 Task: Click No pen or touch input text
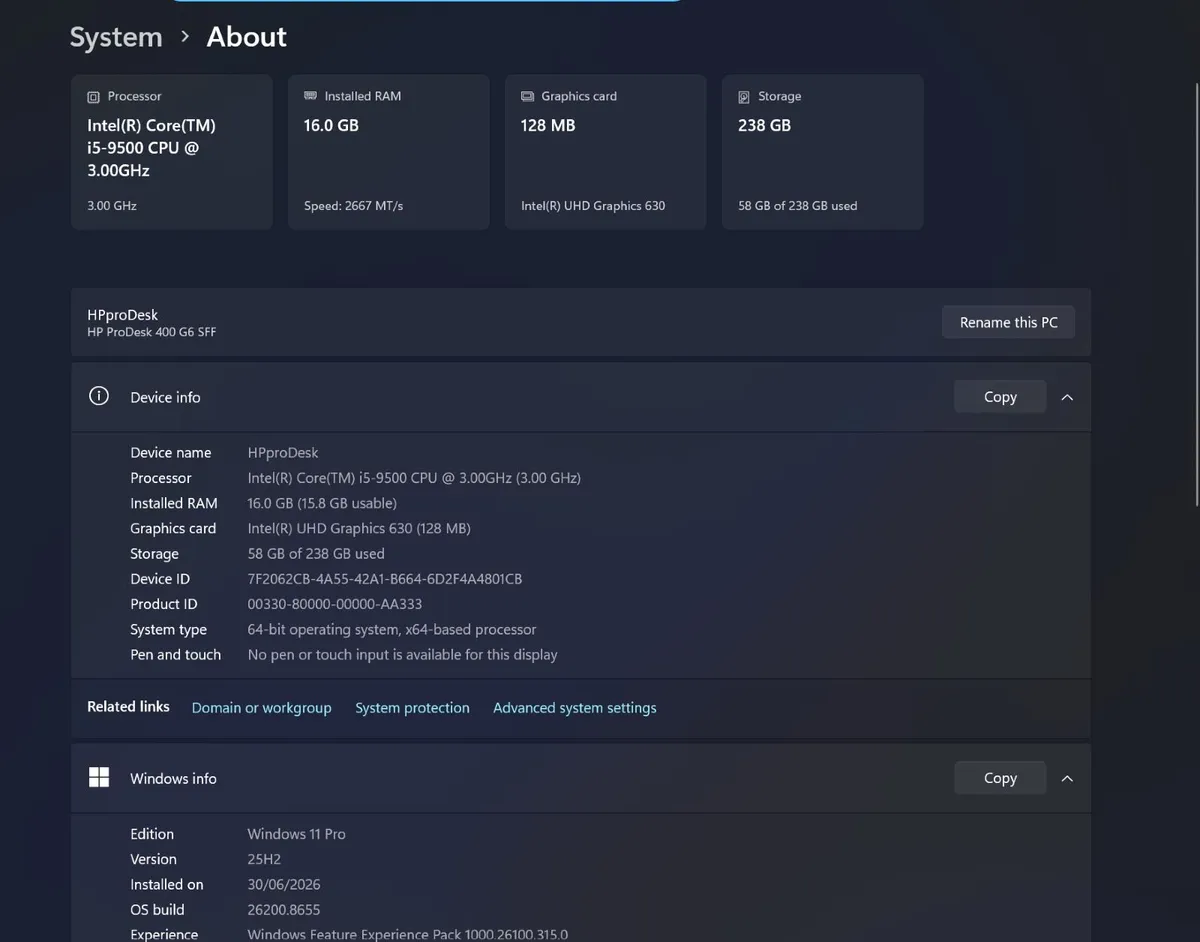pyautogui.click(x=403, y=655)
